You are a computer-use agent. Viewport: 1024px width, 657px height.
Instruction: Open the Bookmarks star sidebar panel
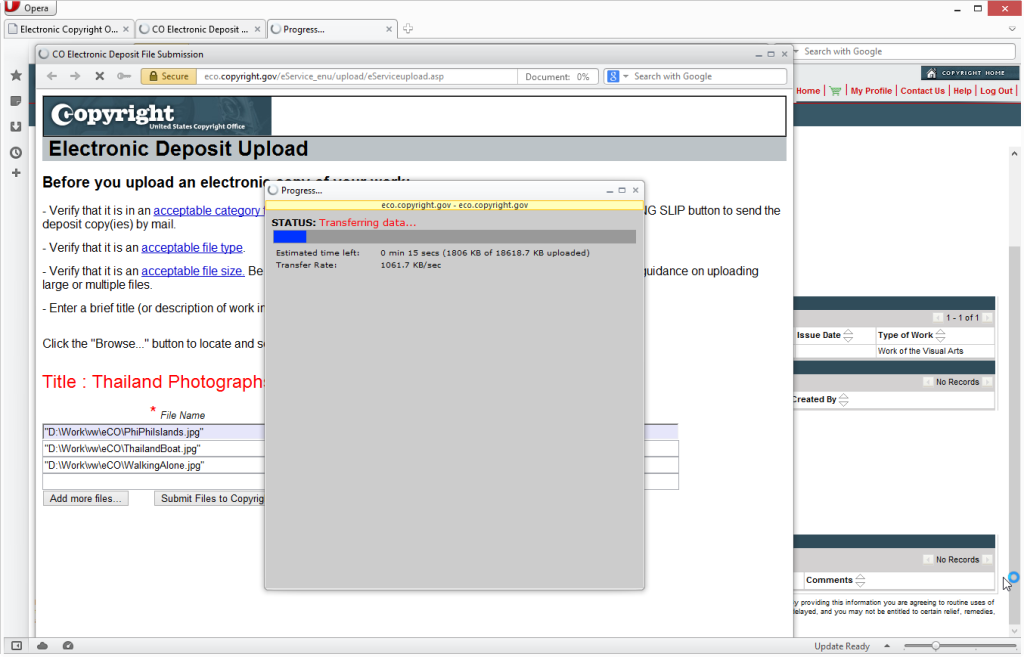(16, 76)
